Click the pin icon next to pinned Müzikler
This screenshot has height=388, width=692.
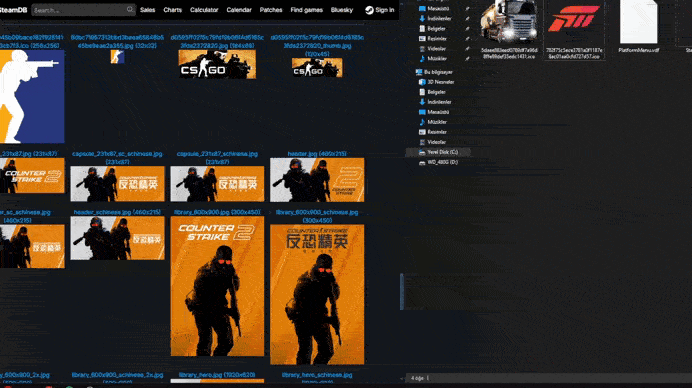coord(467,59)
